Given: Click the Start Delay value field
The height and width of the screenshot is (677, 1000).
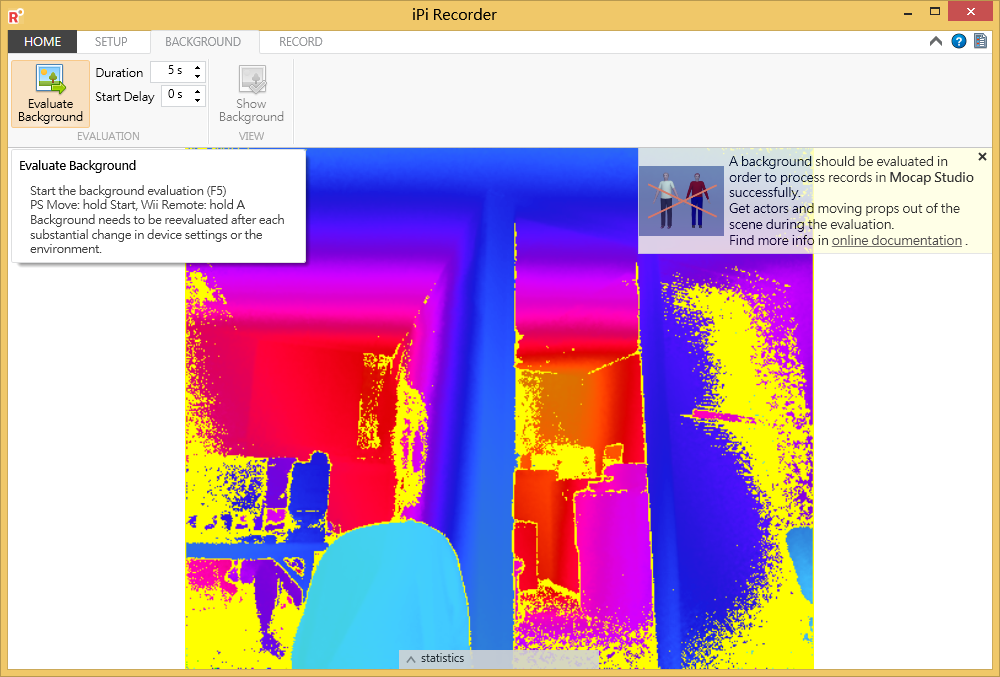Looking at the screenshot, I should click(175, 96).
